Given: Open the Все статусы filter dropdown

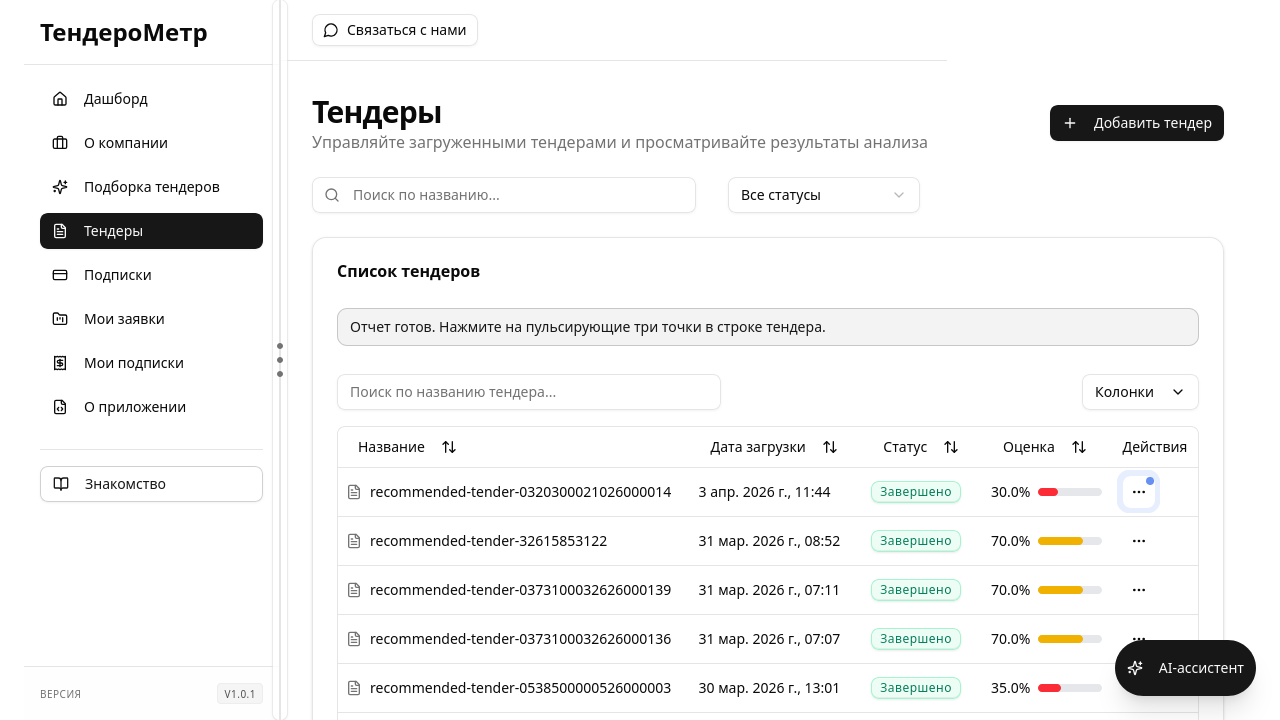Looking at the screenshot, I should 824,195.
